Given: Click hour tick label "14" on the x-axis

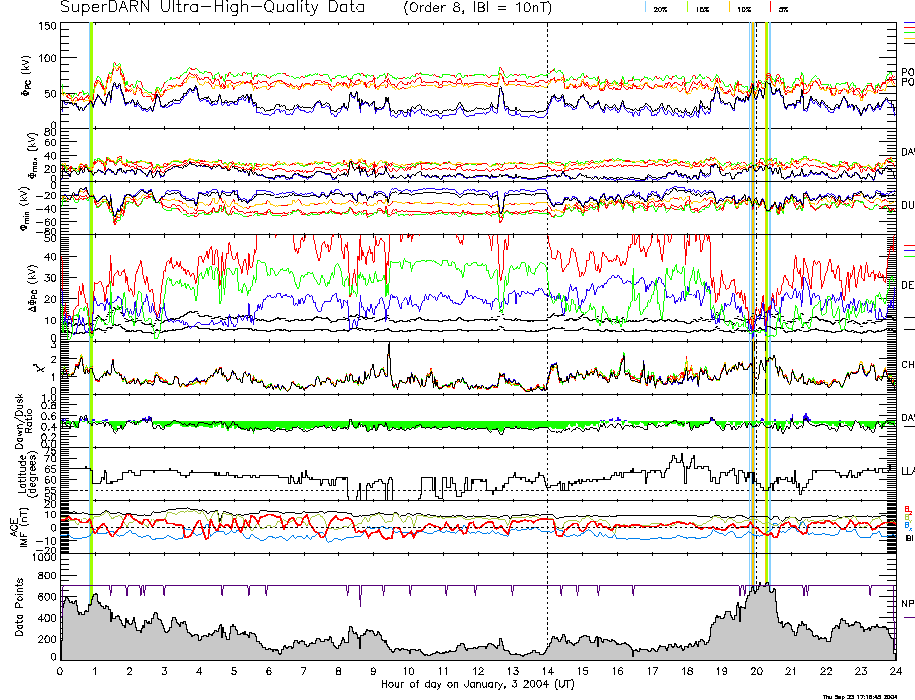Looking at the screenshot, I should pos(547,671).
